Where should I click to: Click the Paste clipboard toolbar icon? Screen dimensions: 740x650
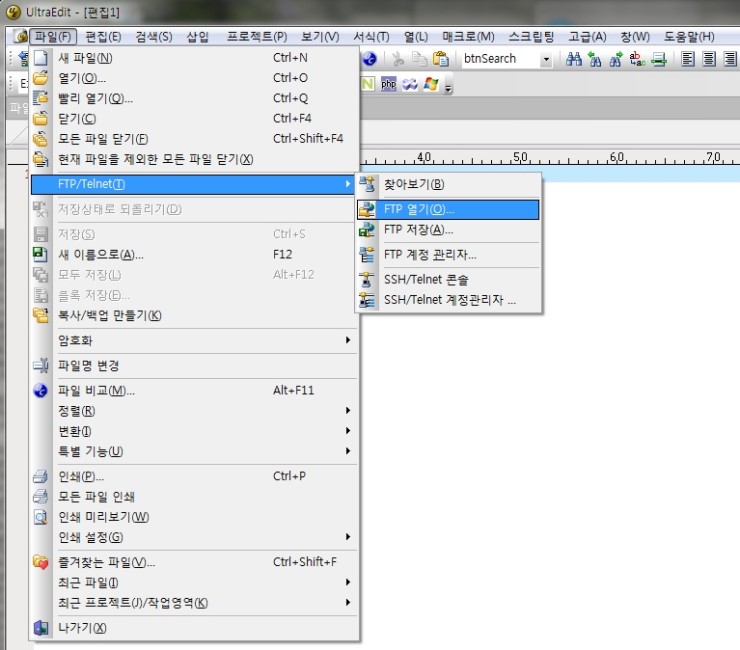(441, 59)
